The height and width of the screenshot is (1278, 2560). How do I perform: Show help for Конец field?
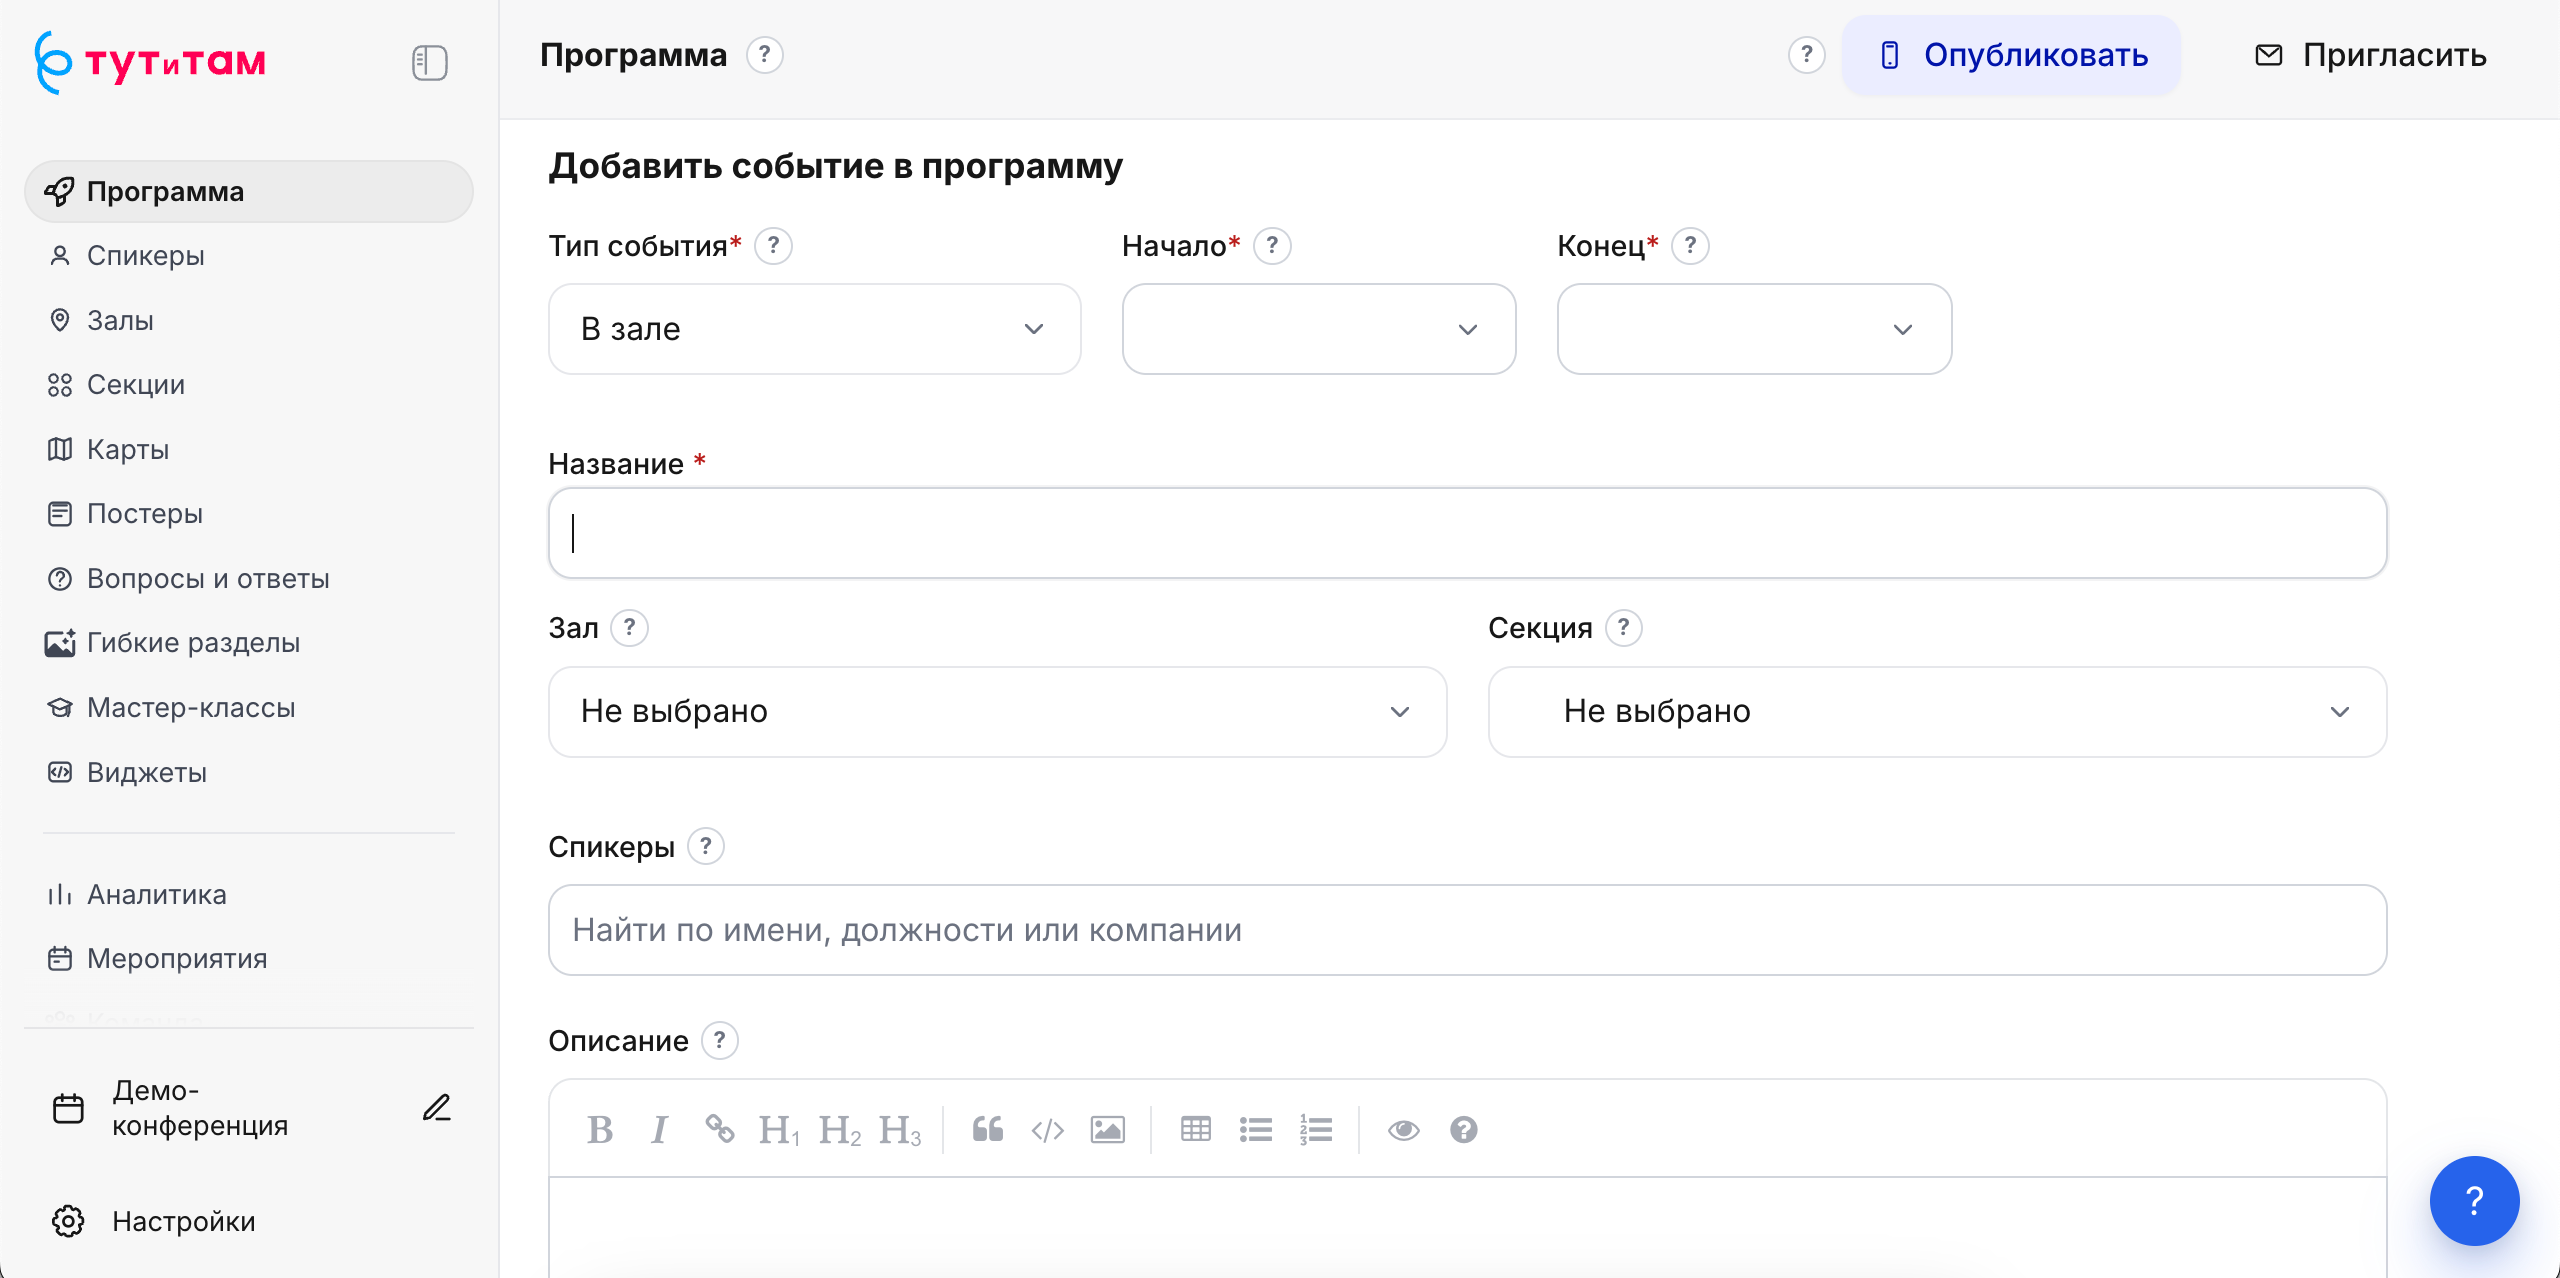click(x=1690, y=245)
